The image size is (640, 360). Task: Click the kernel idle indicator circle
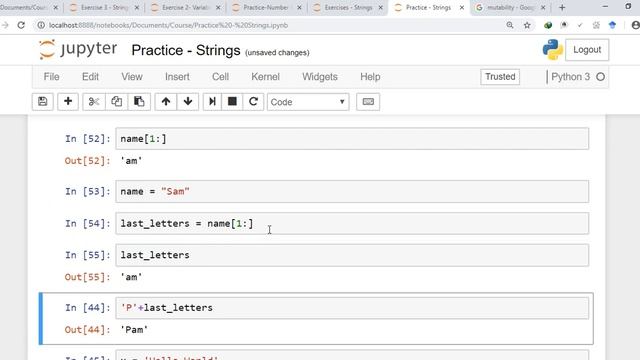pos(600,77)
